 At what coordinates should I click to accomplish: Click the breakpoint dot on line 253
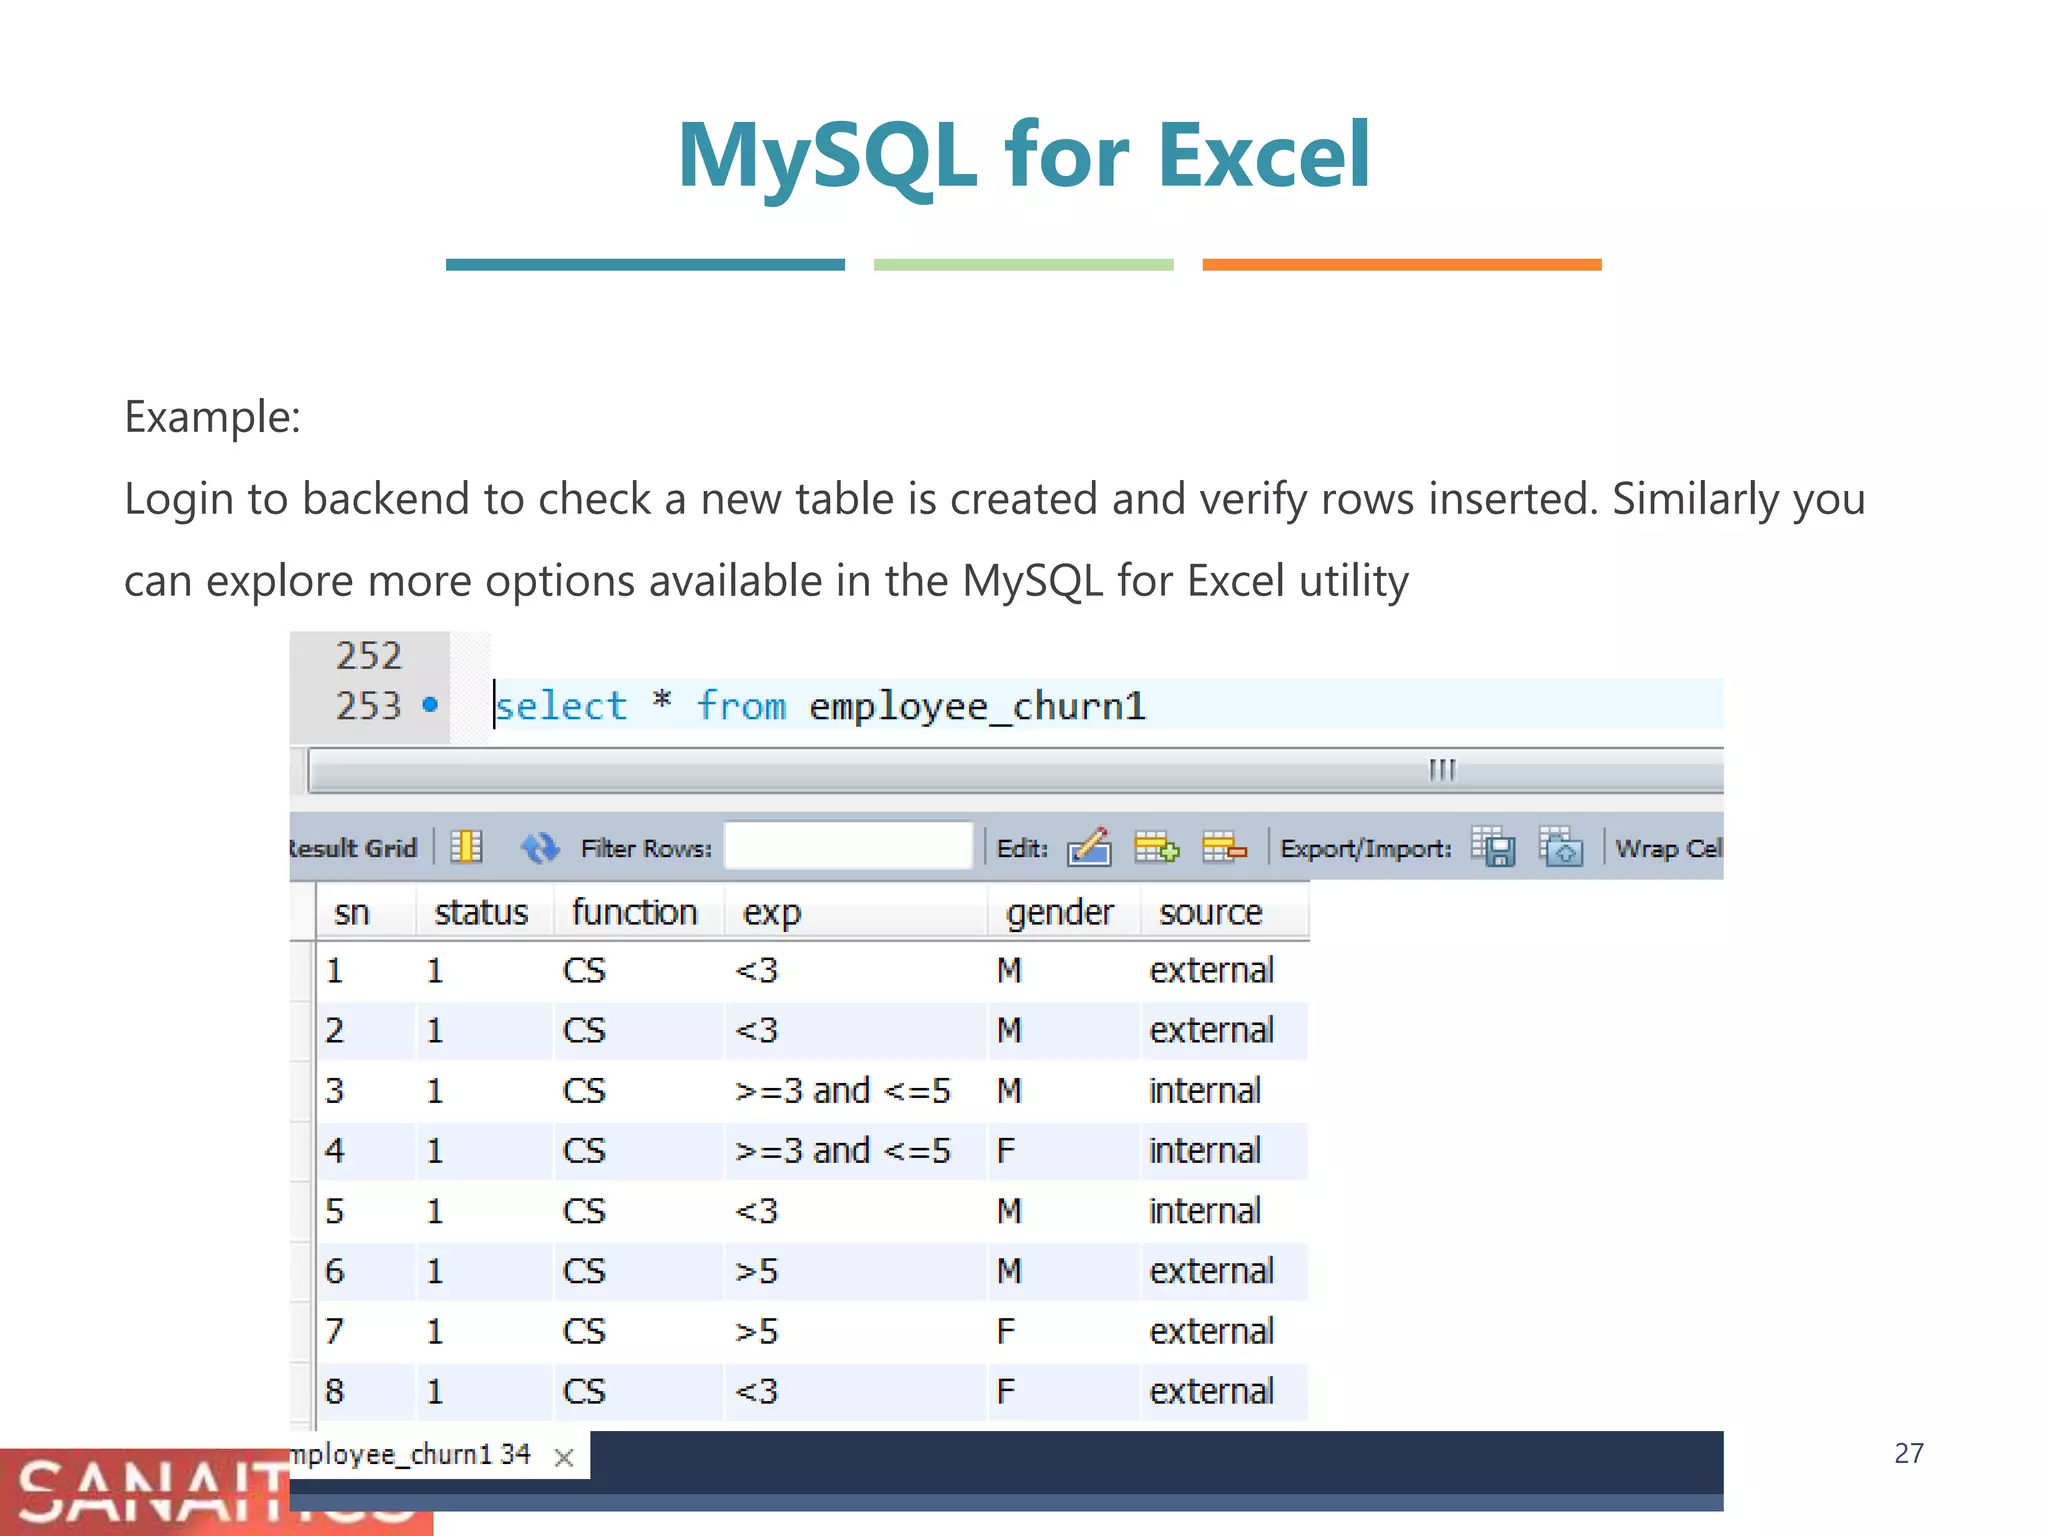[430, 705]
